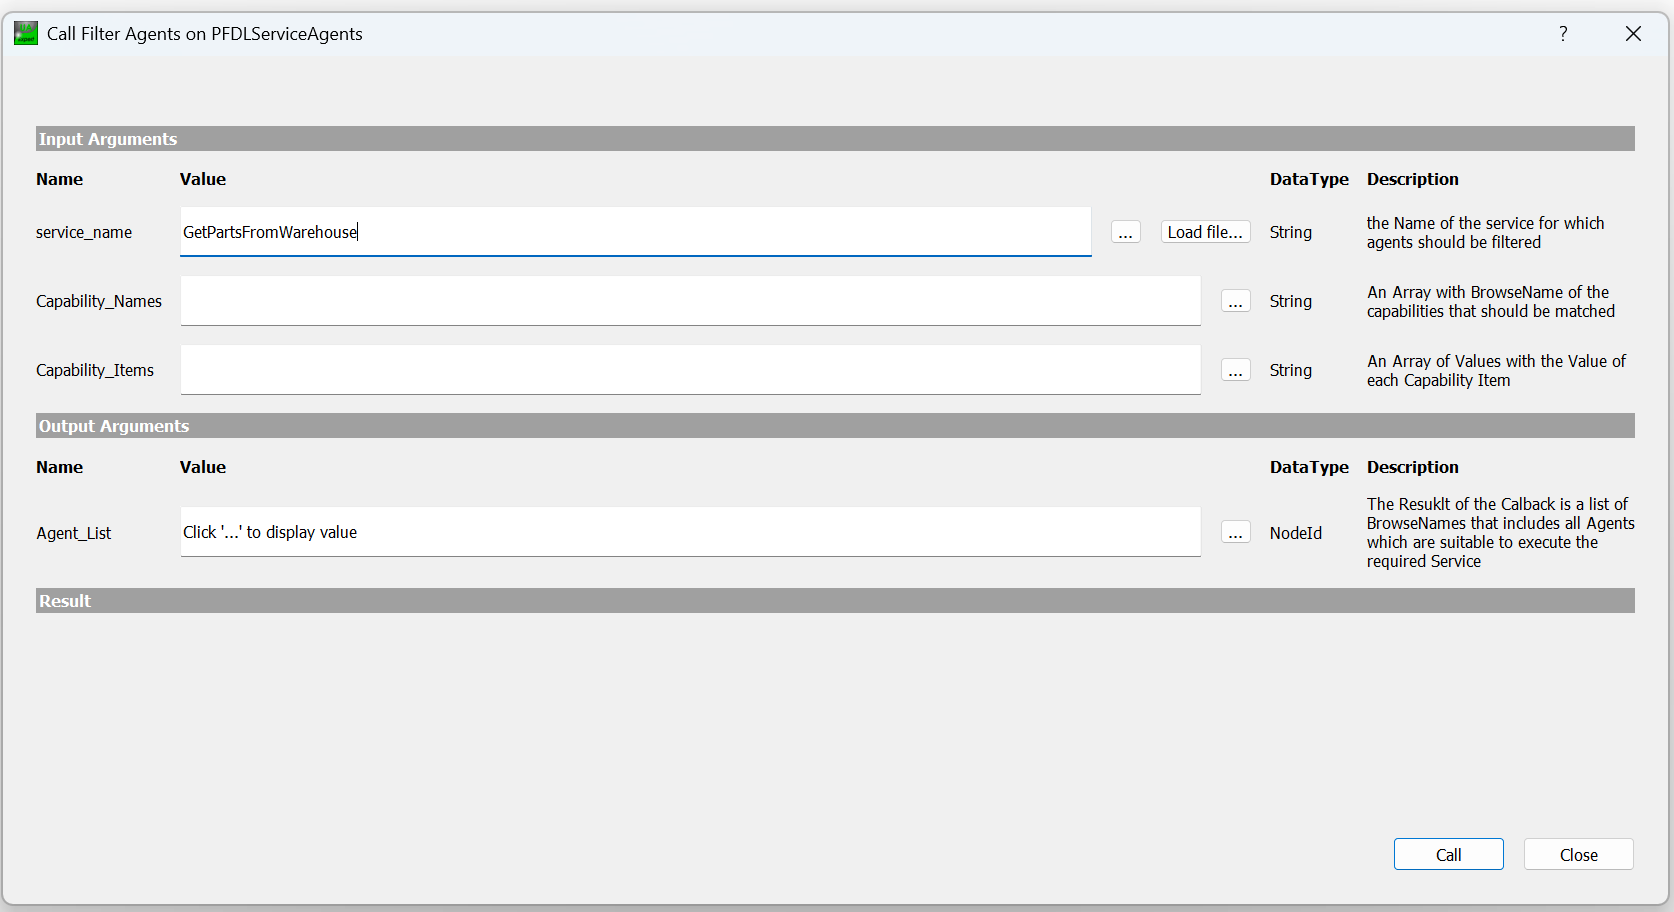Click the Capability_Names argument label

99,301
